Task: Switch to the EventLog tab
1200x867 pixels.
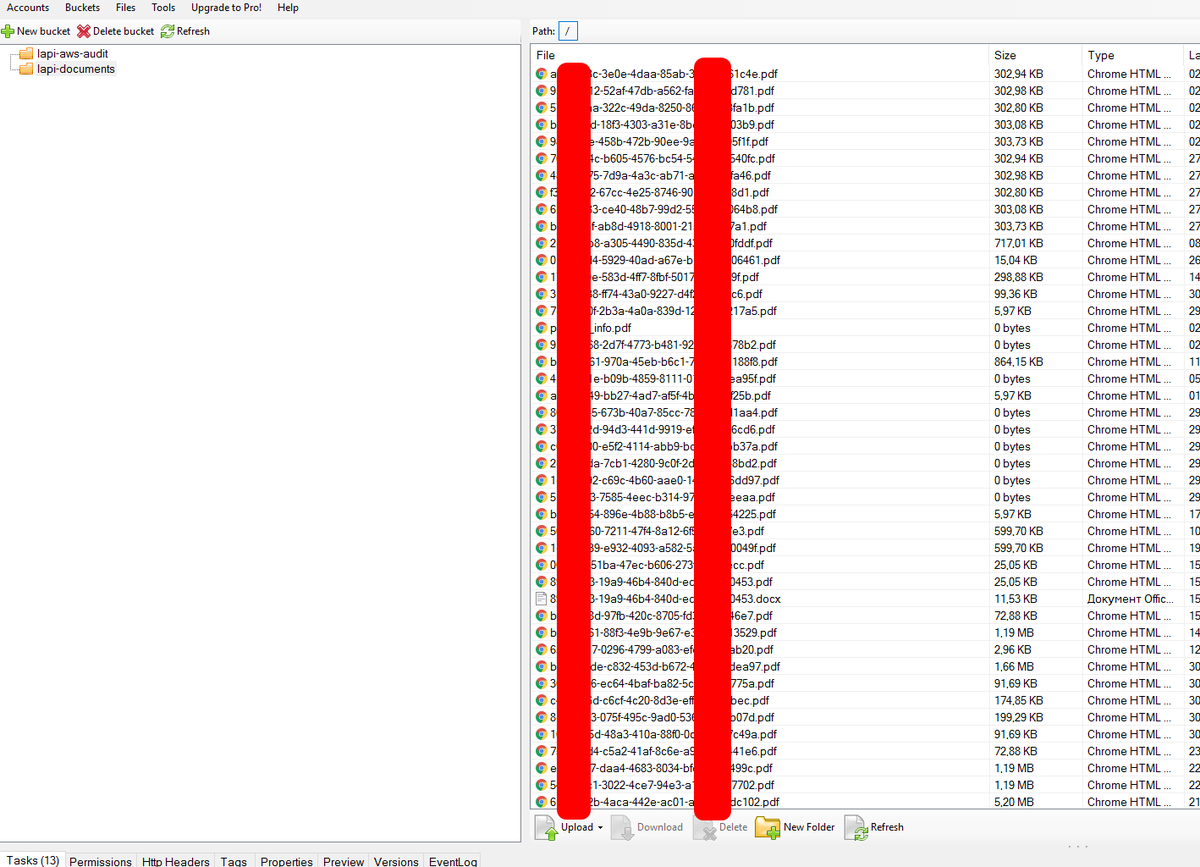Action: point(453,861)
